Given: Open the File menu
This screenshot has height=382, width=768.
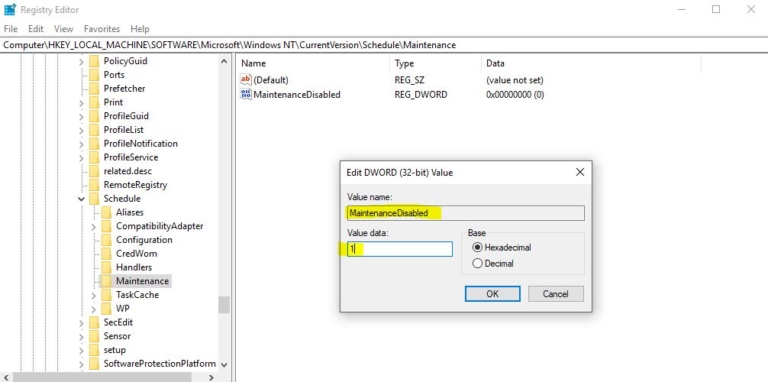Looking at the screenshot, I should point(10,29).
